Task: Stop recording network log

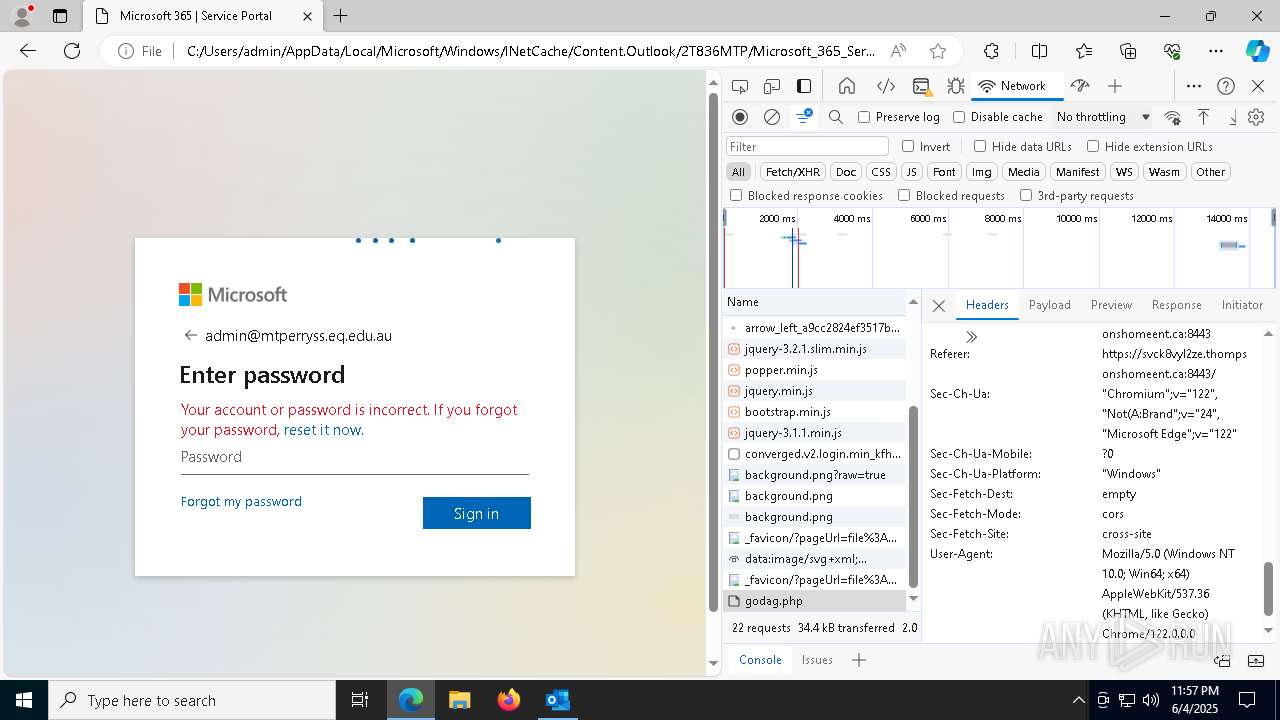Action: (740, 117)
